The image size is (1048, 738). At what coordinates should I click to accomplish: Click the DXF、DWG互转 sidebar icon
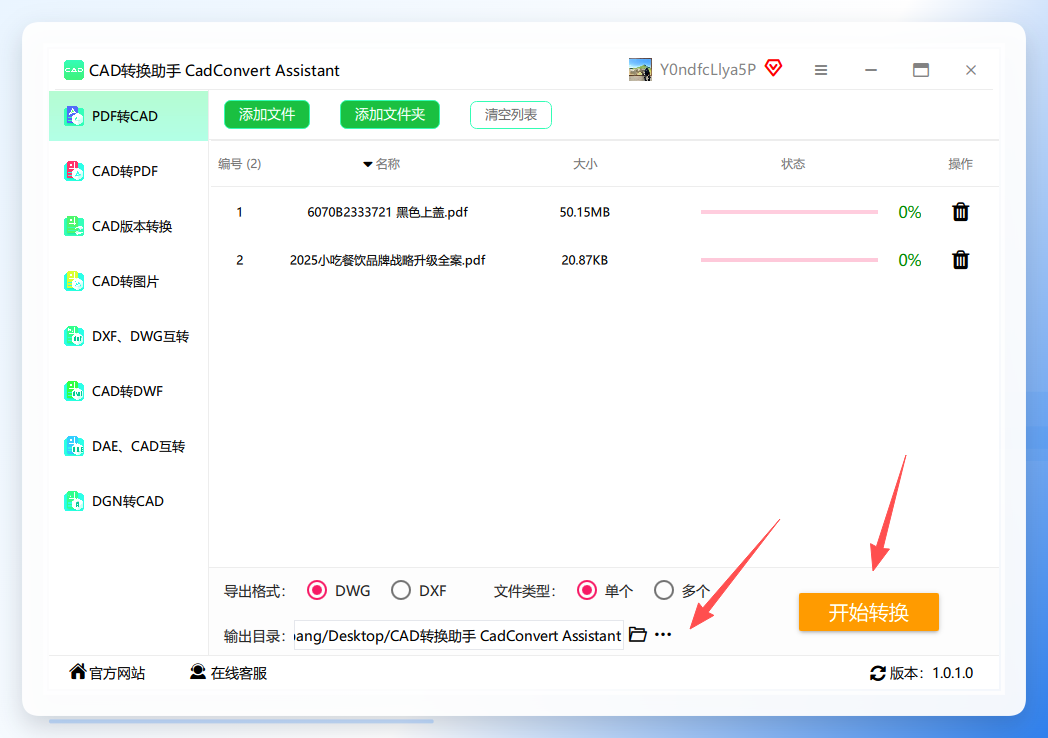click(74, 336)
